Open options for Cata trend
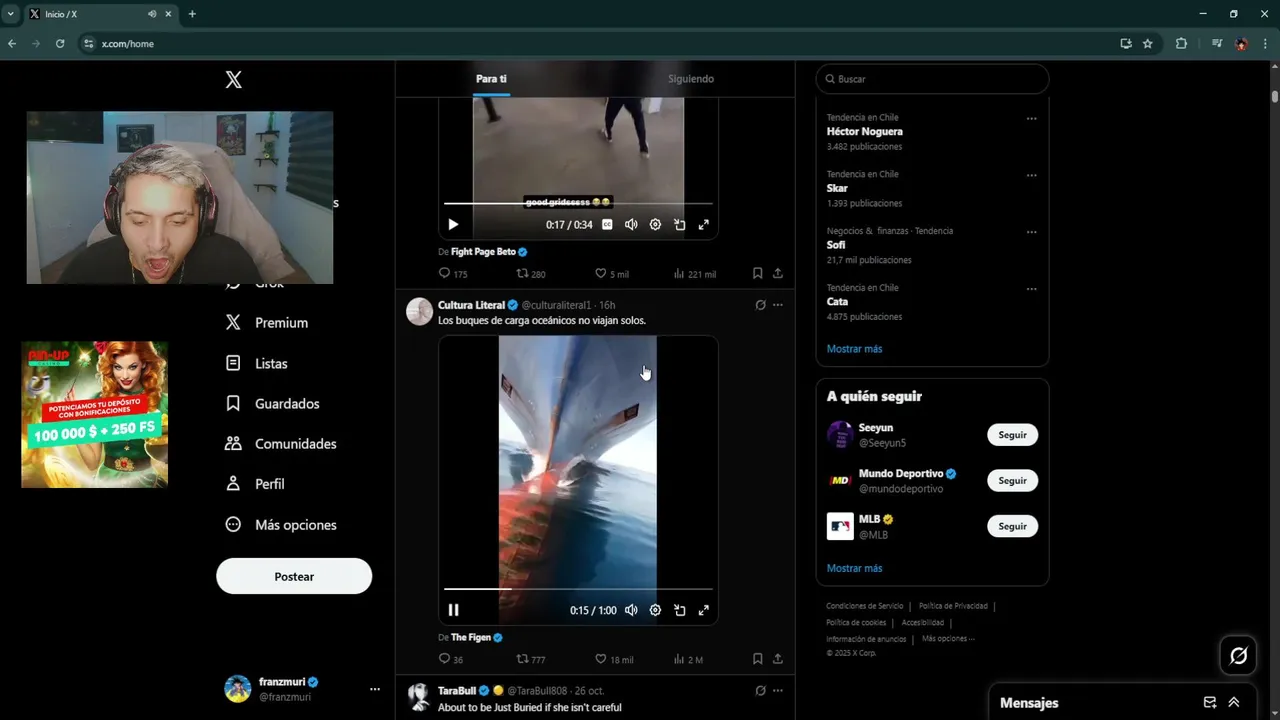This screenshot has width=1280, height=720. [x=1031, y=290]
